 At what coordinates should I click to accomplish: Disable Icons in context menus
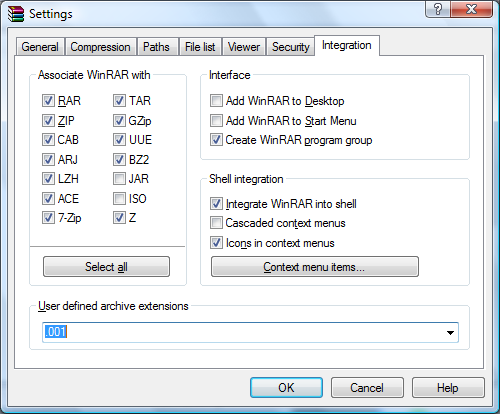pyautogui.click(x=216, y=243)
